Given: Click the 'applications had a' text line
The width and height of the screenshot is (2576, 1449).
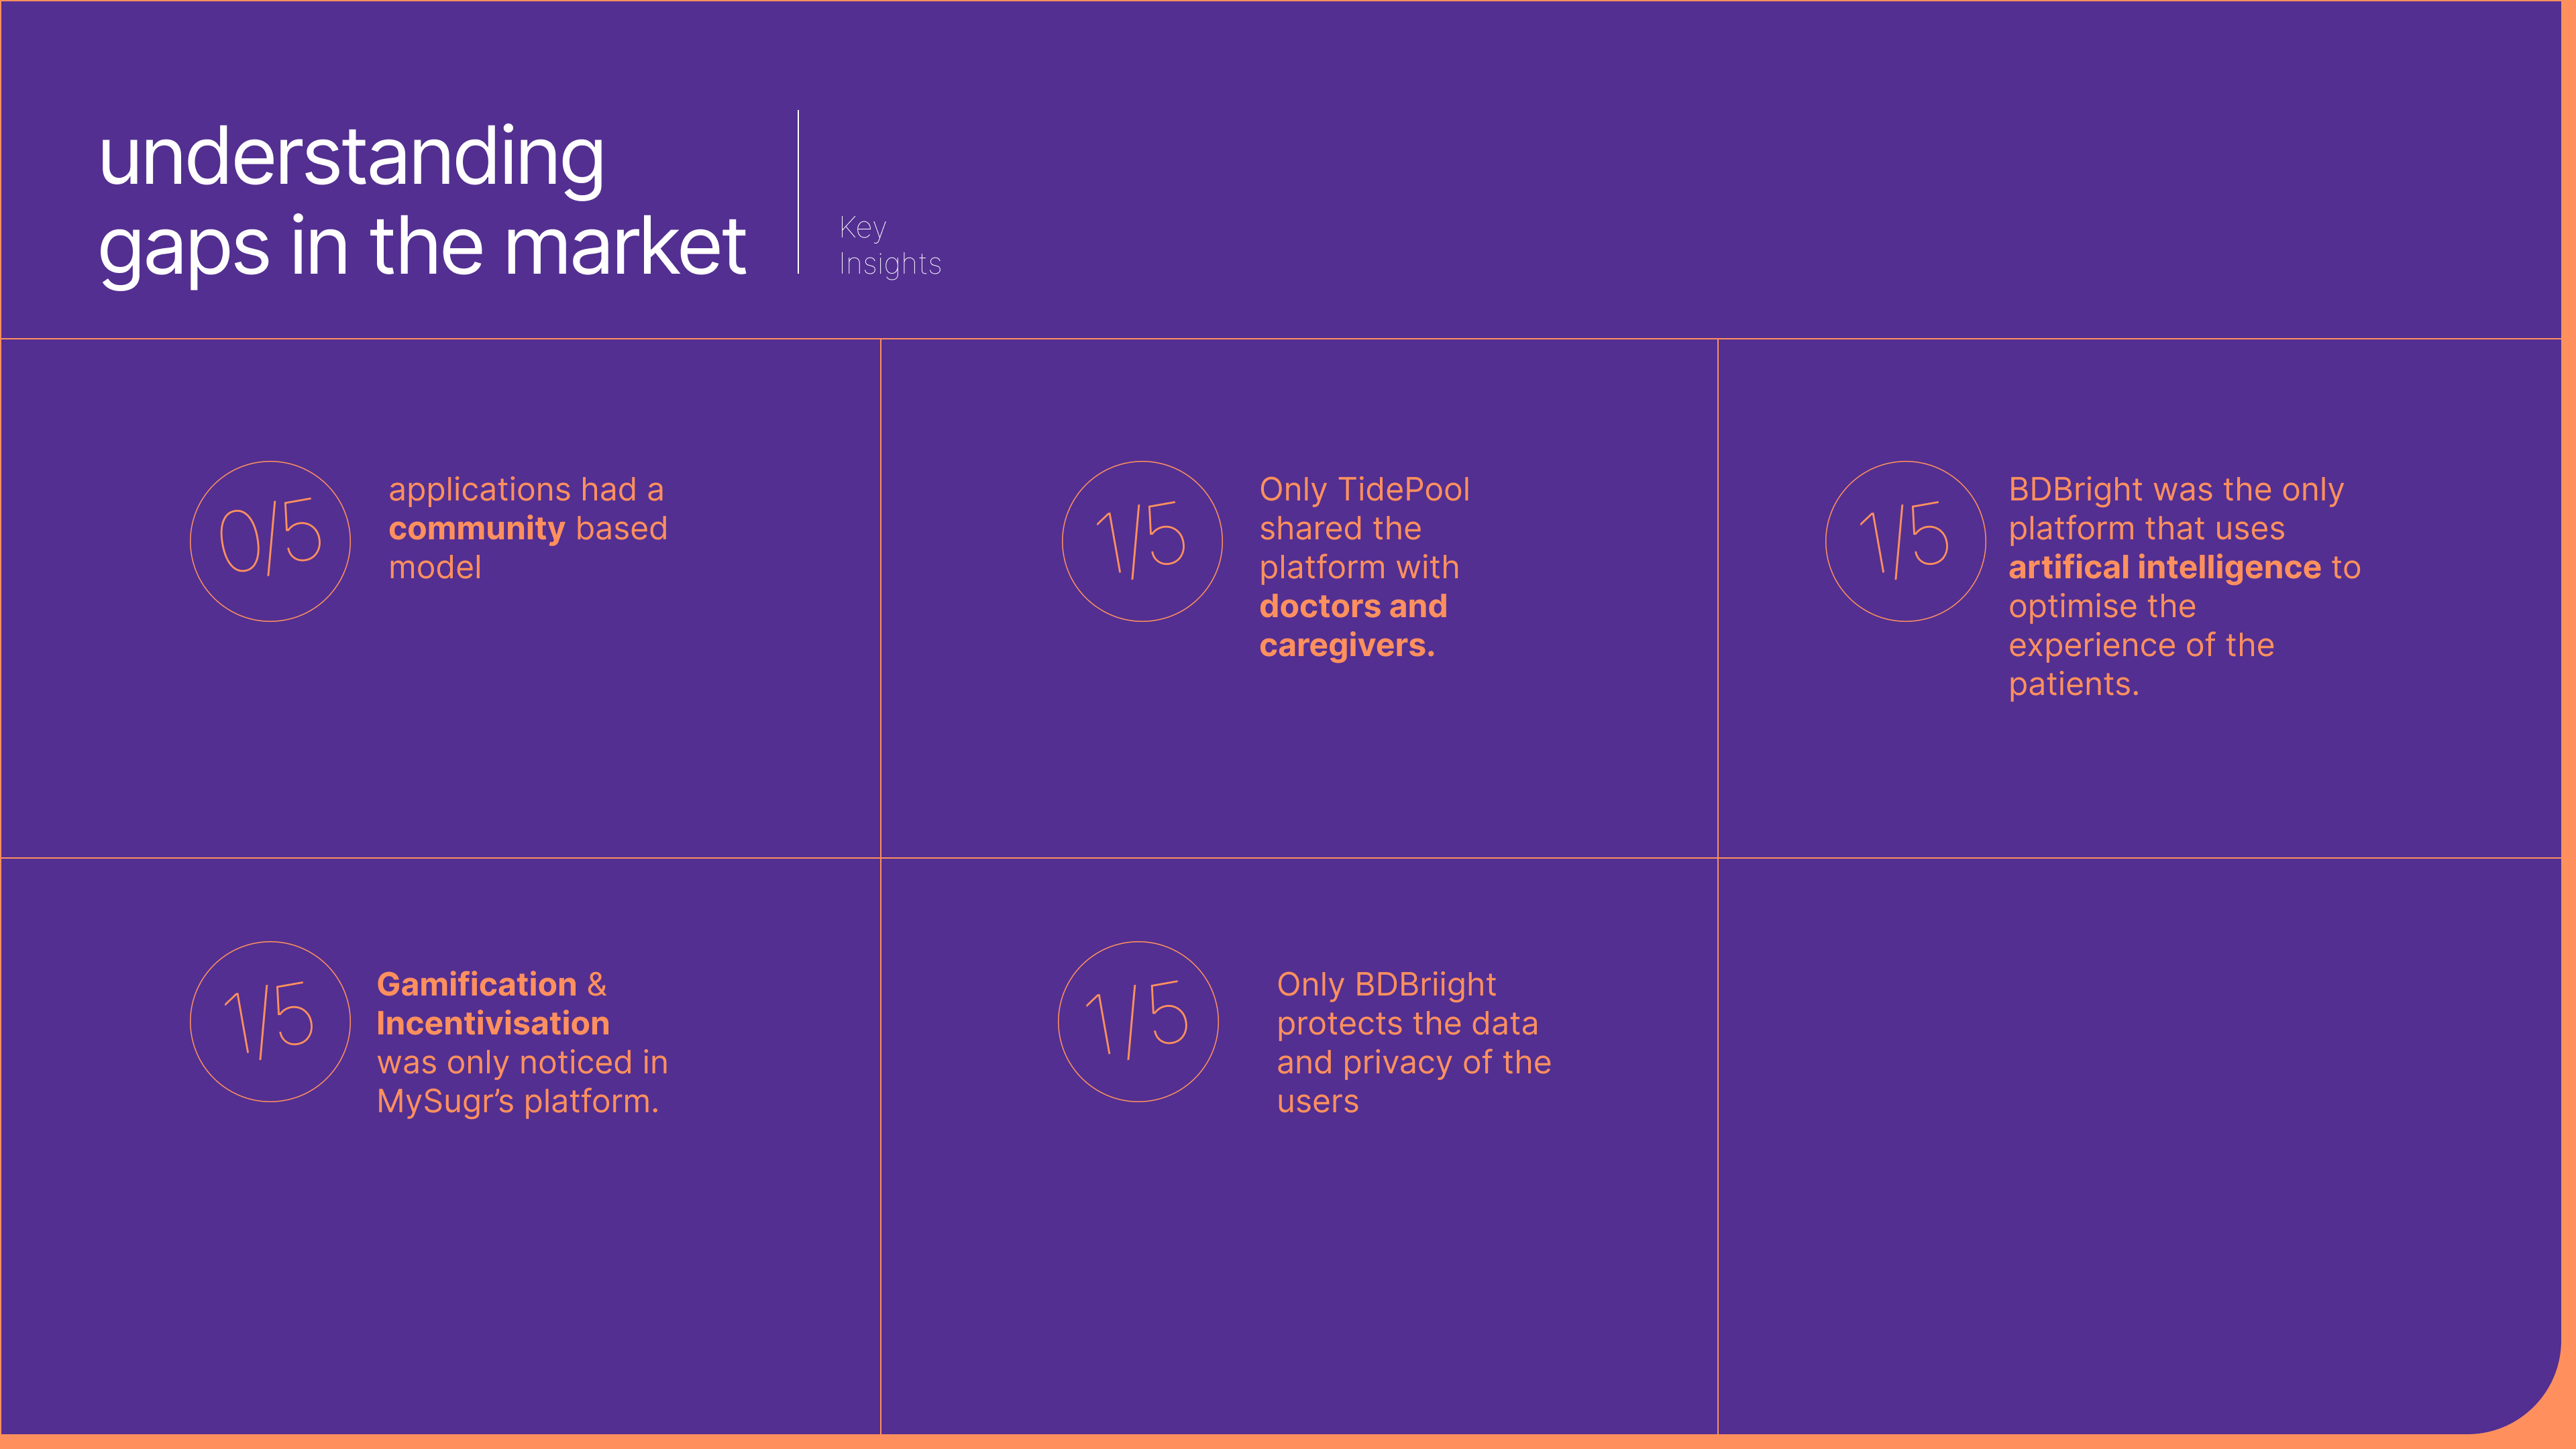Looking at the screenshot, I should 526,490.
